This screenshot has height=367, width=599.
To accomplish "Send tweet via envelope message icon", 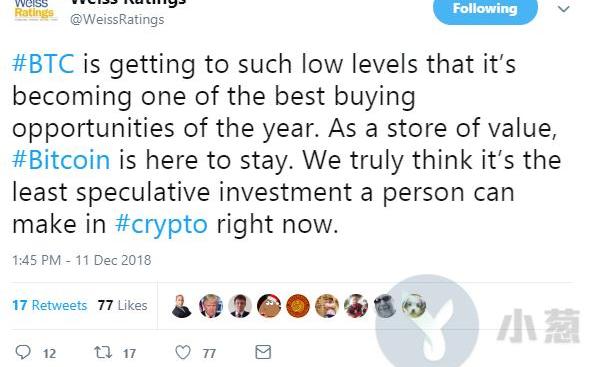I will click(263, 352).
